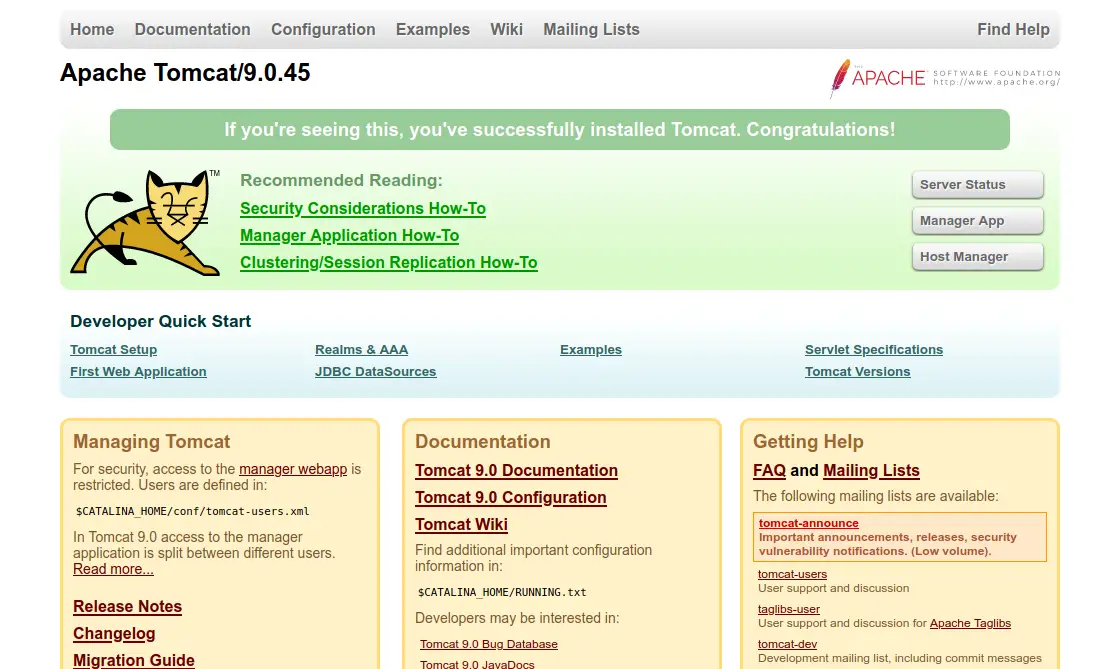1120x669 pixels.
Task: Follow the Tomcat Setup quick start link
Action: 114,350
